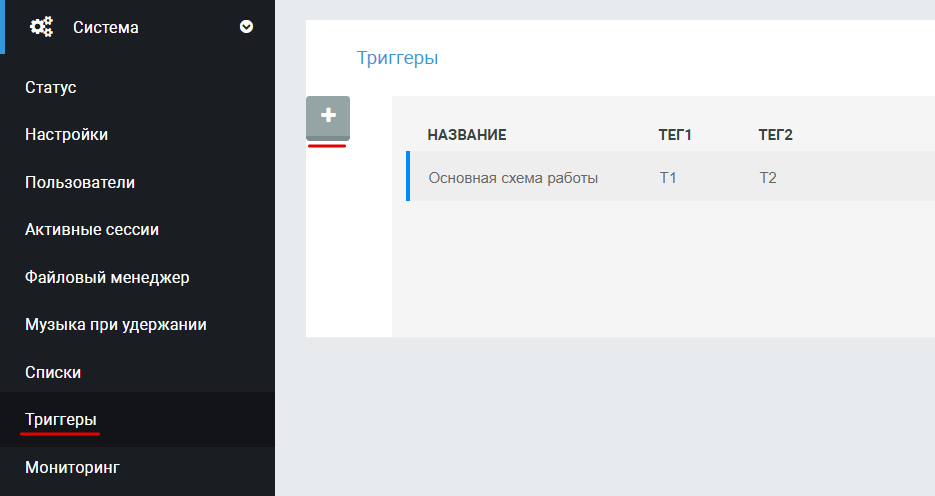935x496 pixels.
Task: Click the Система section title text
Action: (106, 28)
